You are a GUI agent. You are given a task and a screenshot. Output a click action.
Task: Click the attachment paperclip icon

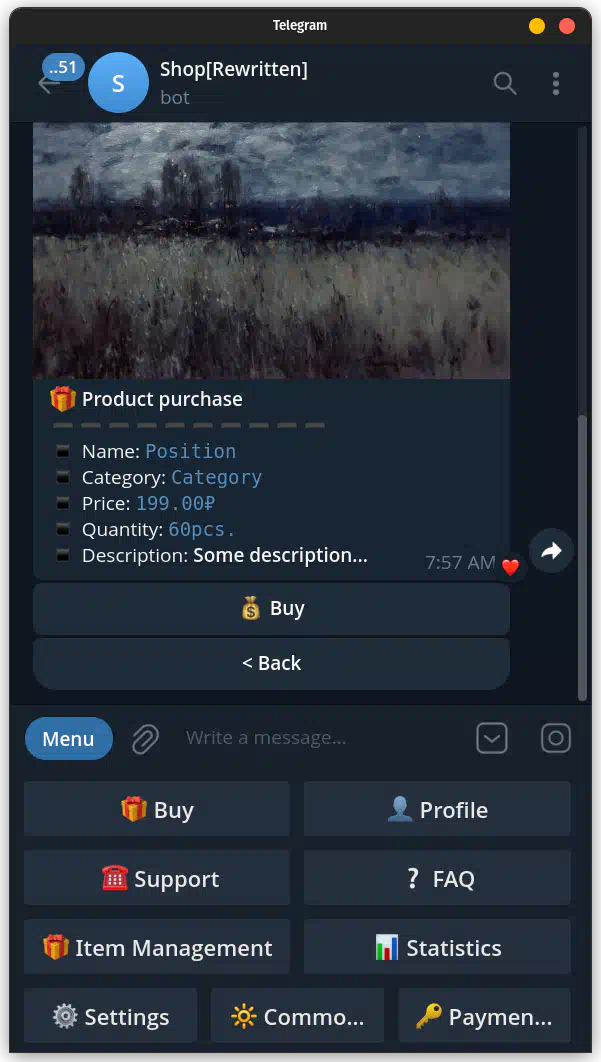[145, 738]
